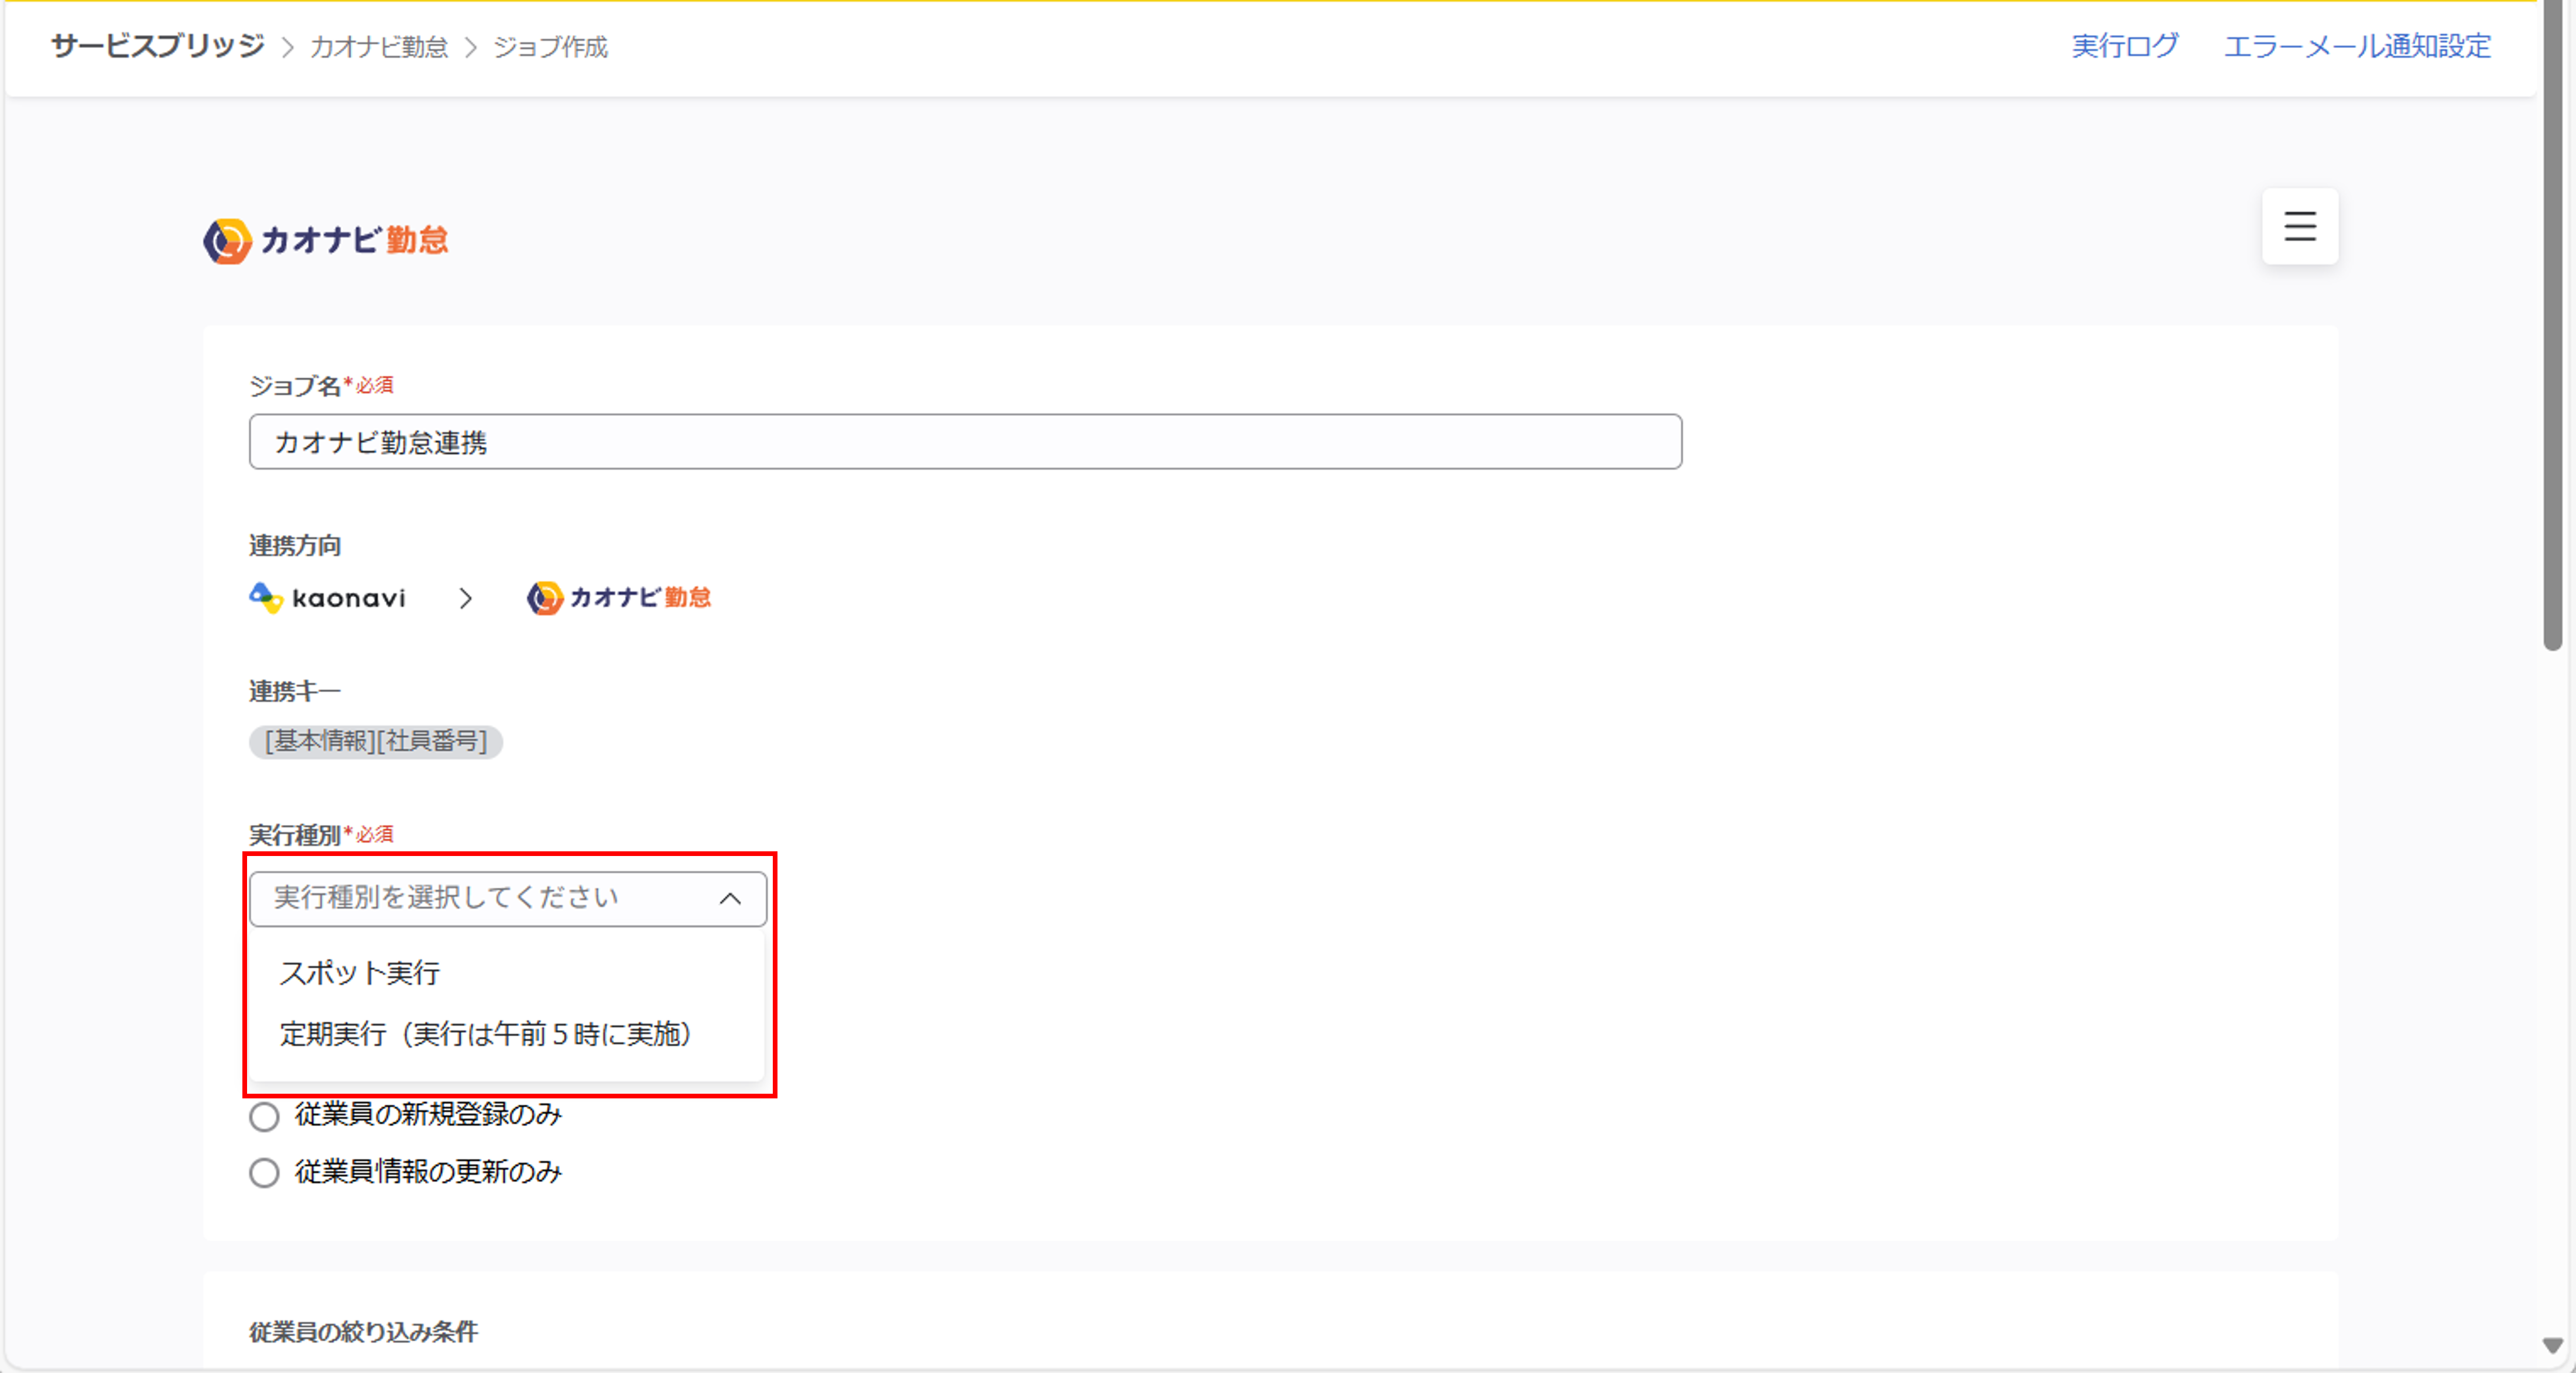Choose 定期実行 (午前5時) option
The width and height of the screenshot is (2576, 1373).
point(486,1034)
